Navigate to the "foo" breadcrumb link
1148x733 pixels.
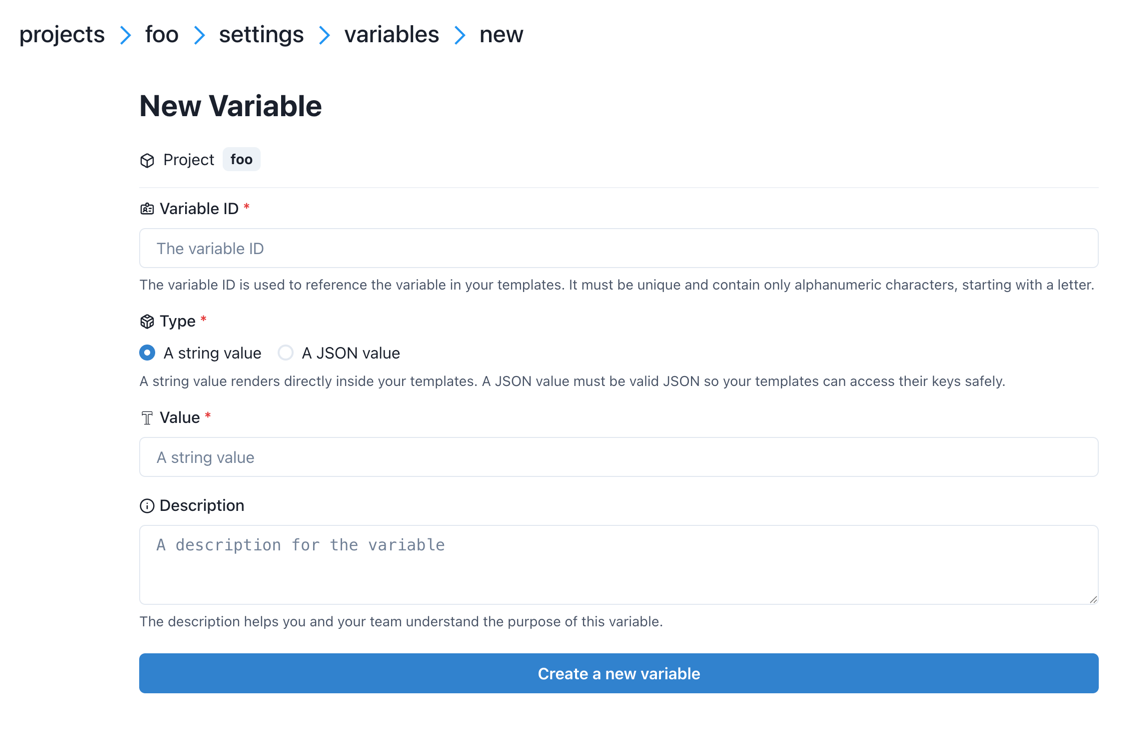161,34
